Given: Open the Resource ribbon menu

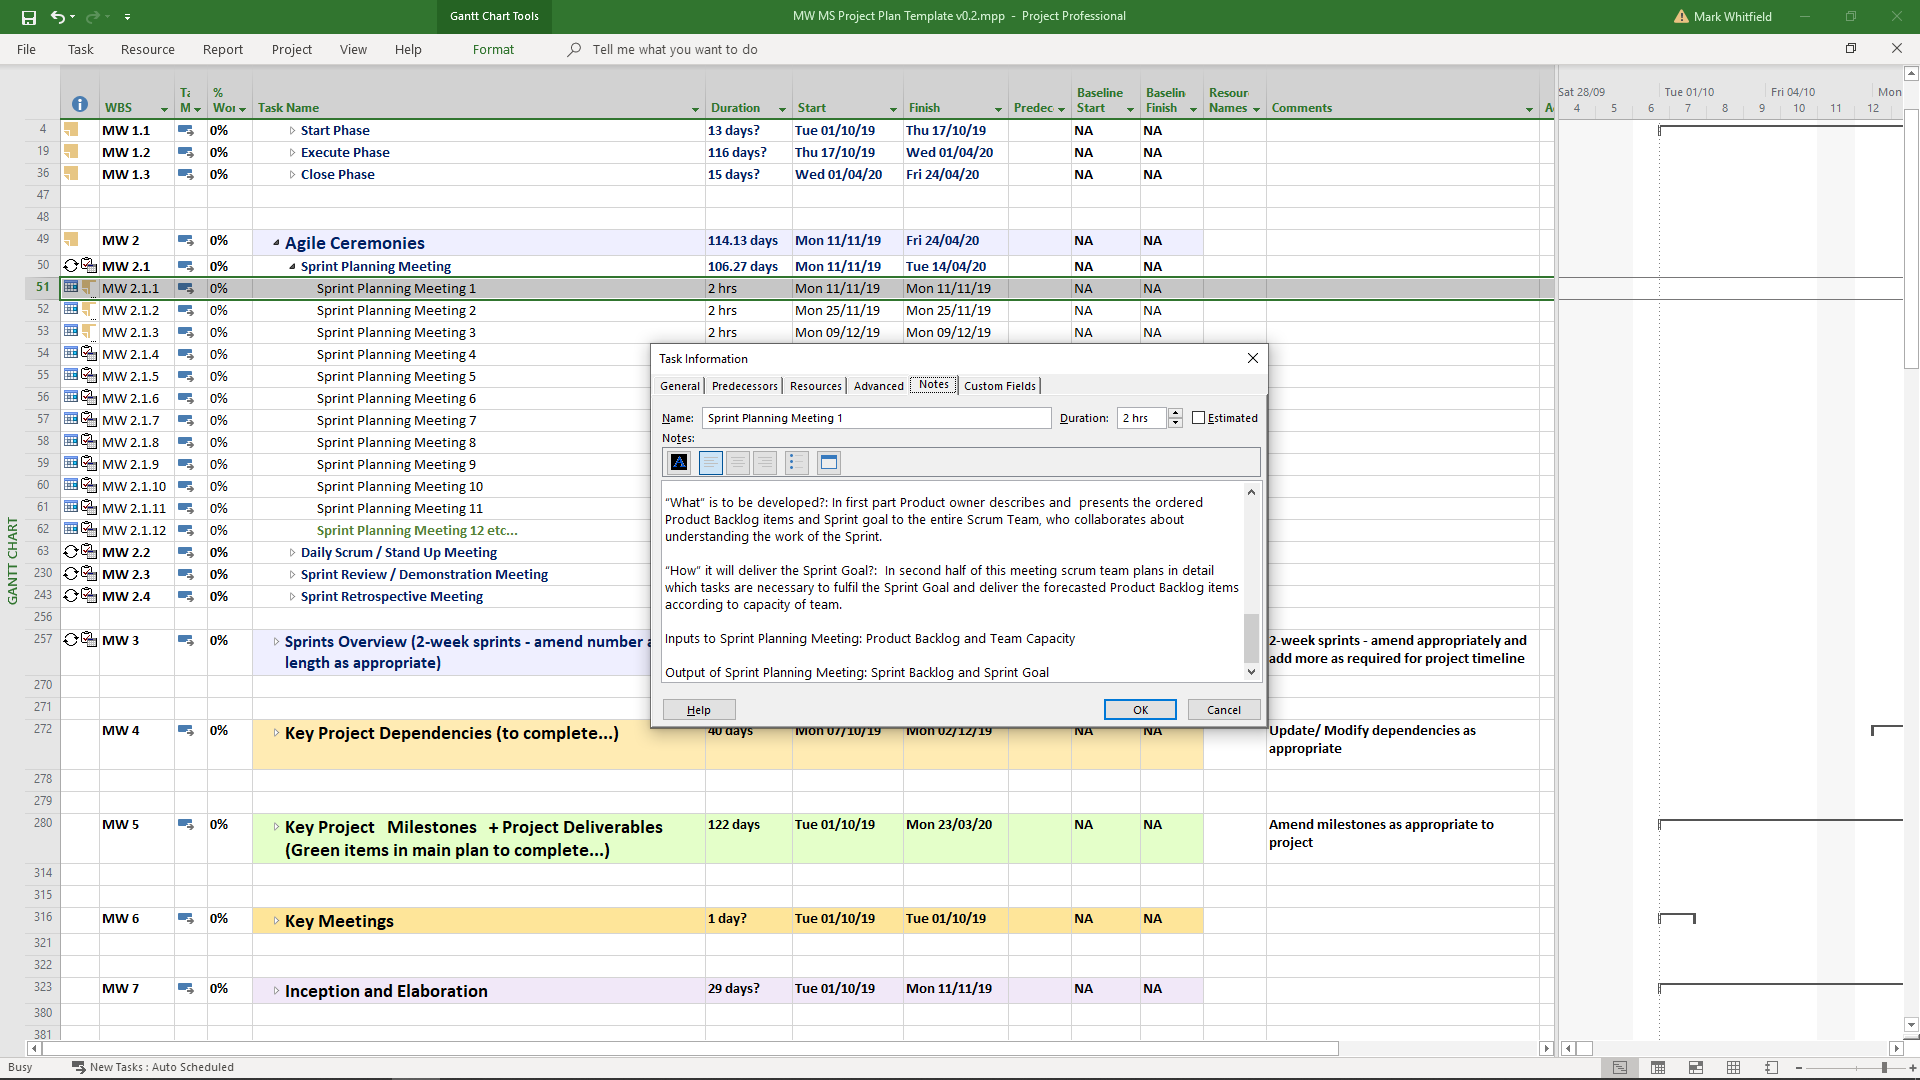Looking at the screenshot, I should 147,49.
